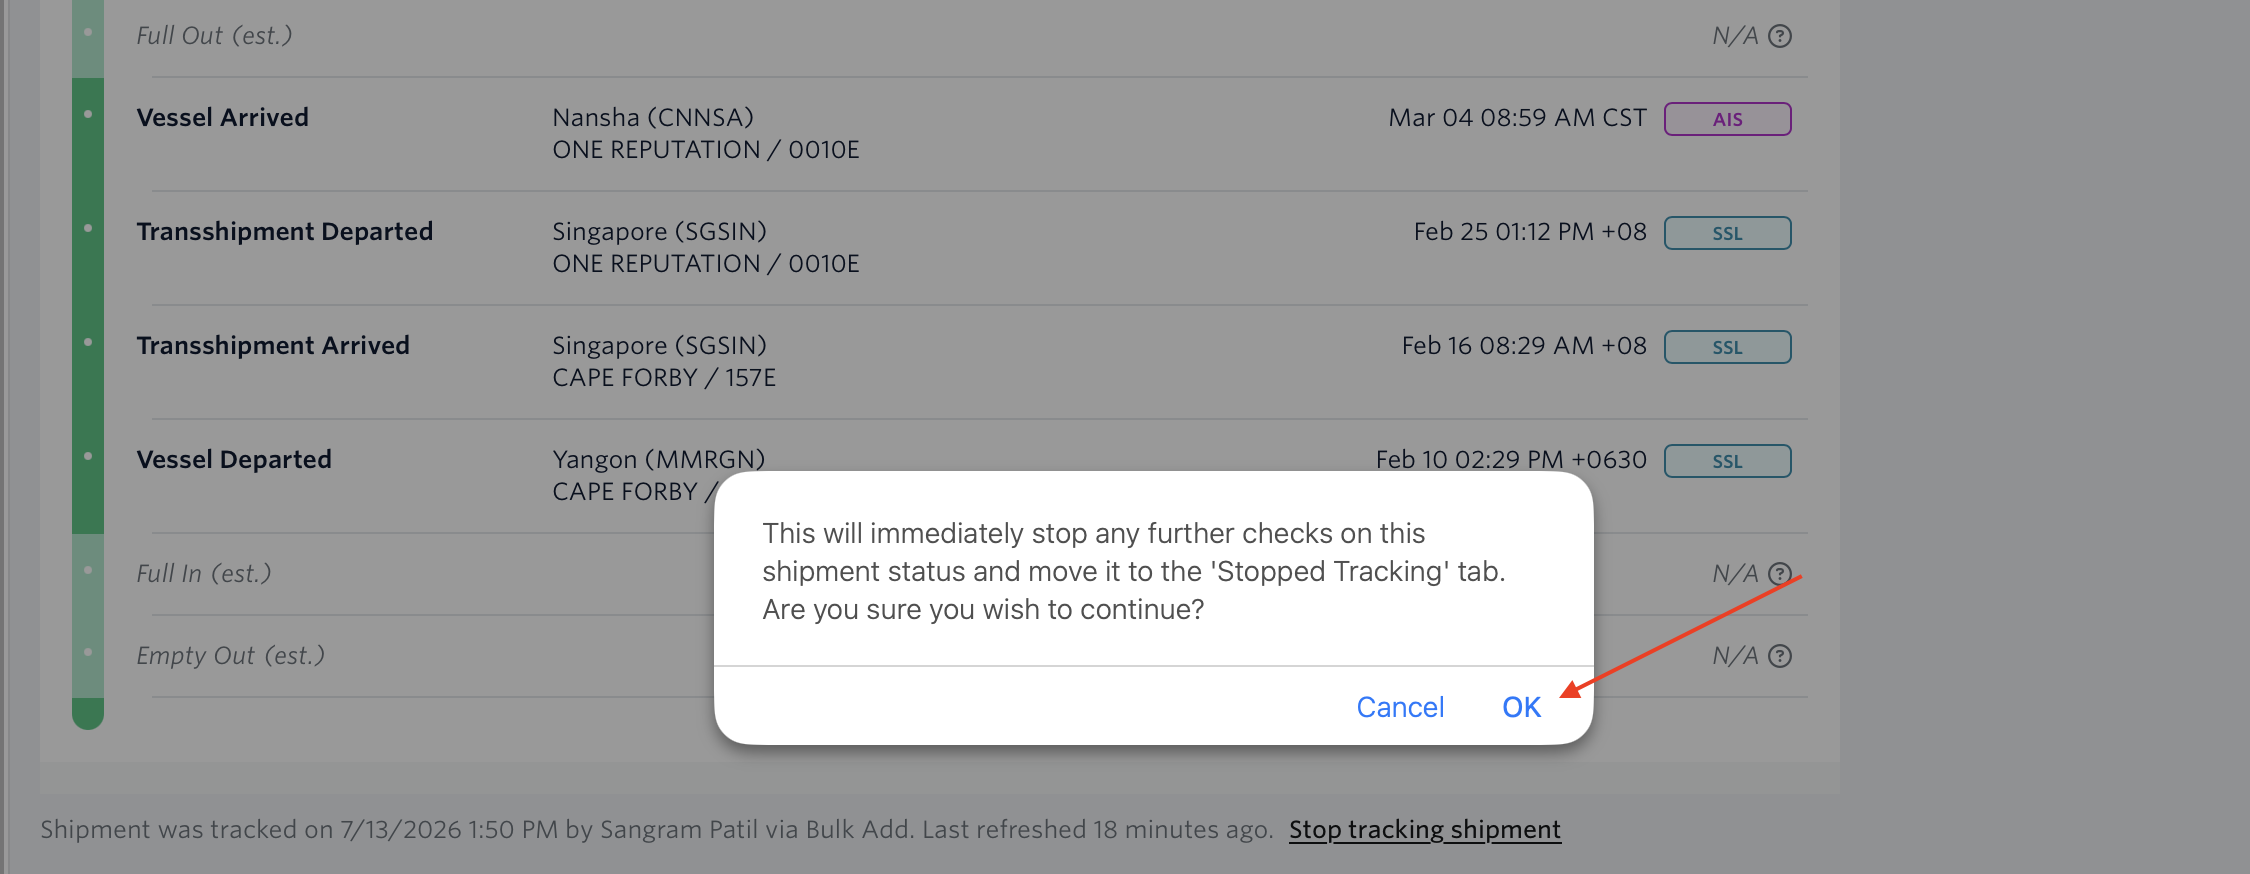Click the Mar 04 08:59 AM CST timestamp

click(1517, 117)
